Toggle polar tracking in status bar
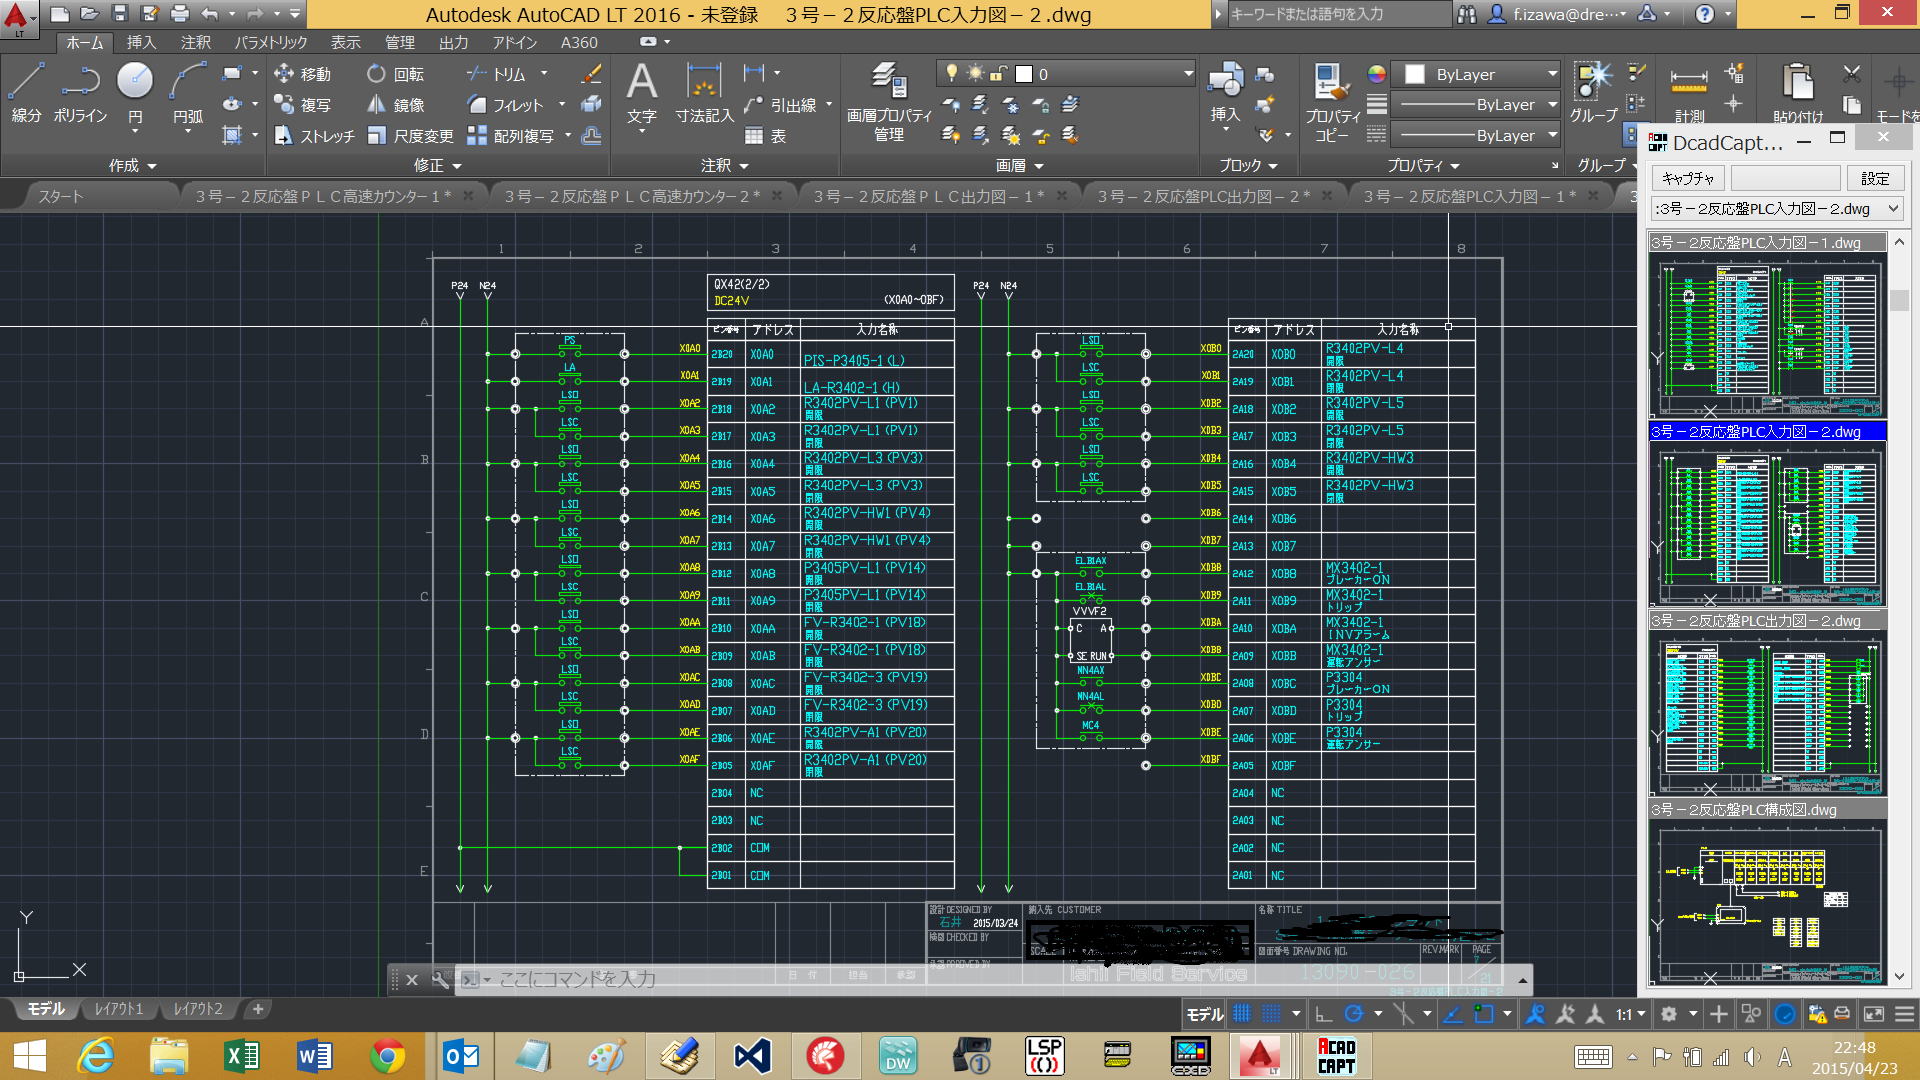Image resolution: width=1920 pixels, height=1080 pixels. coord(1353,1014)
